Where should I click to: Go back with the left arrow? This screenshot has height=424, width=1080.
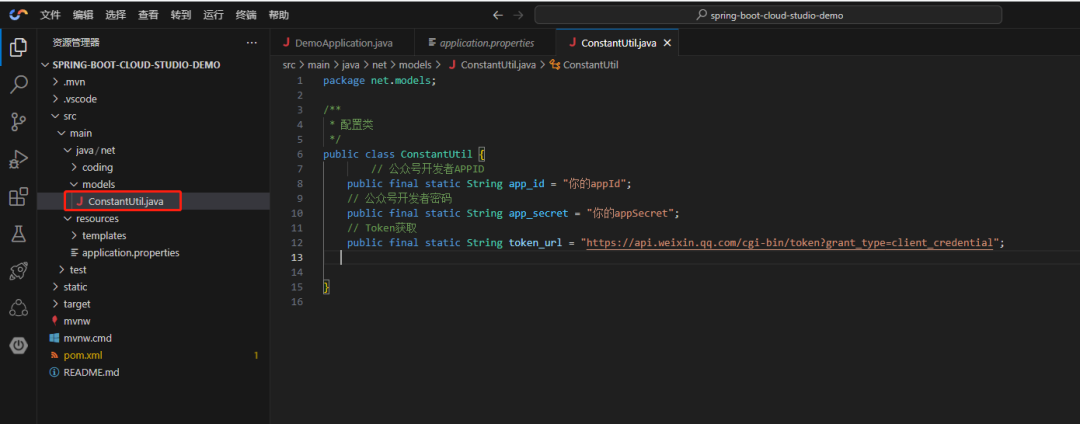click(498, 14)
